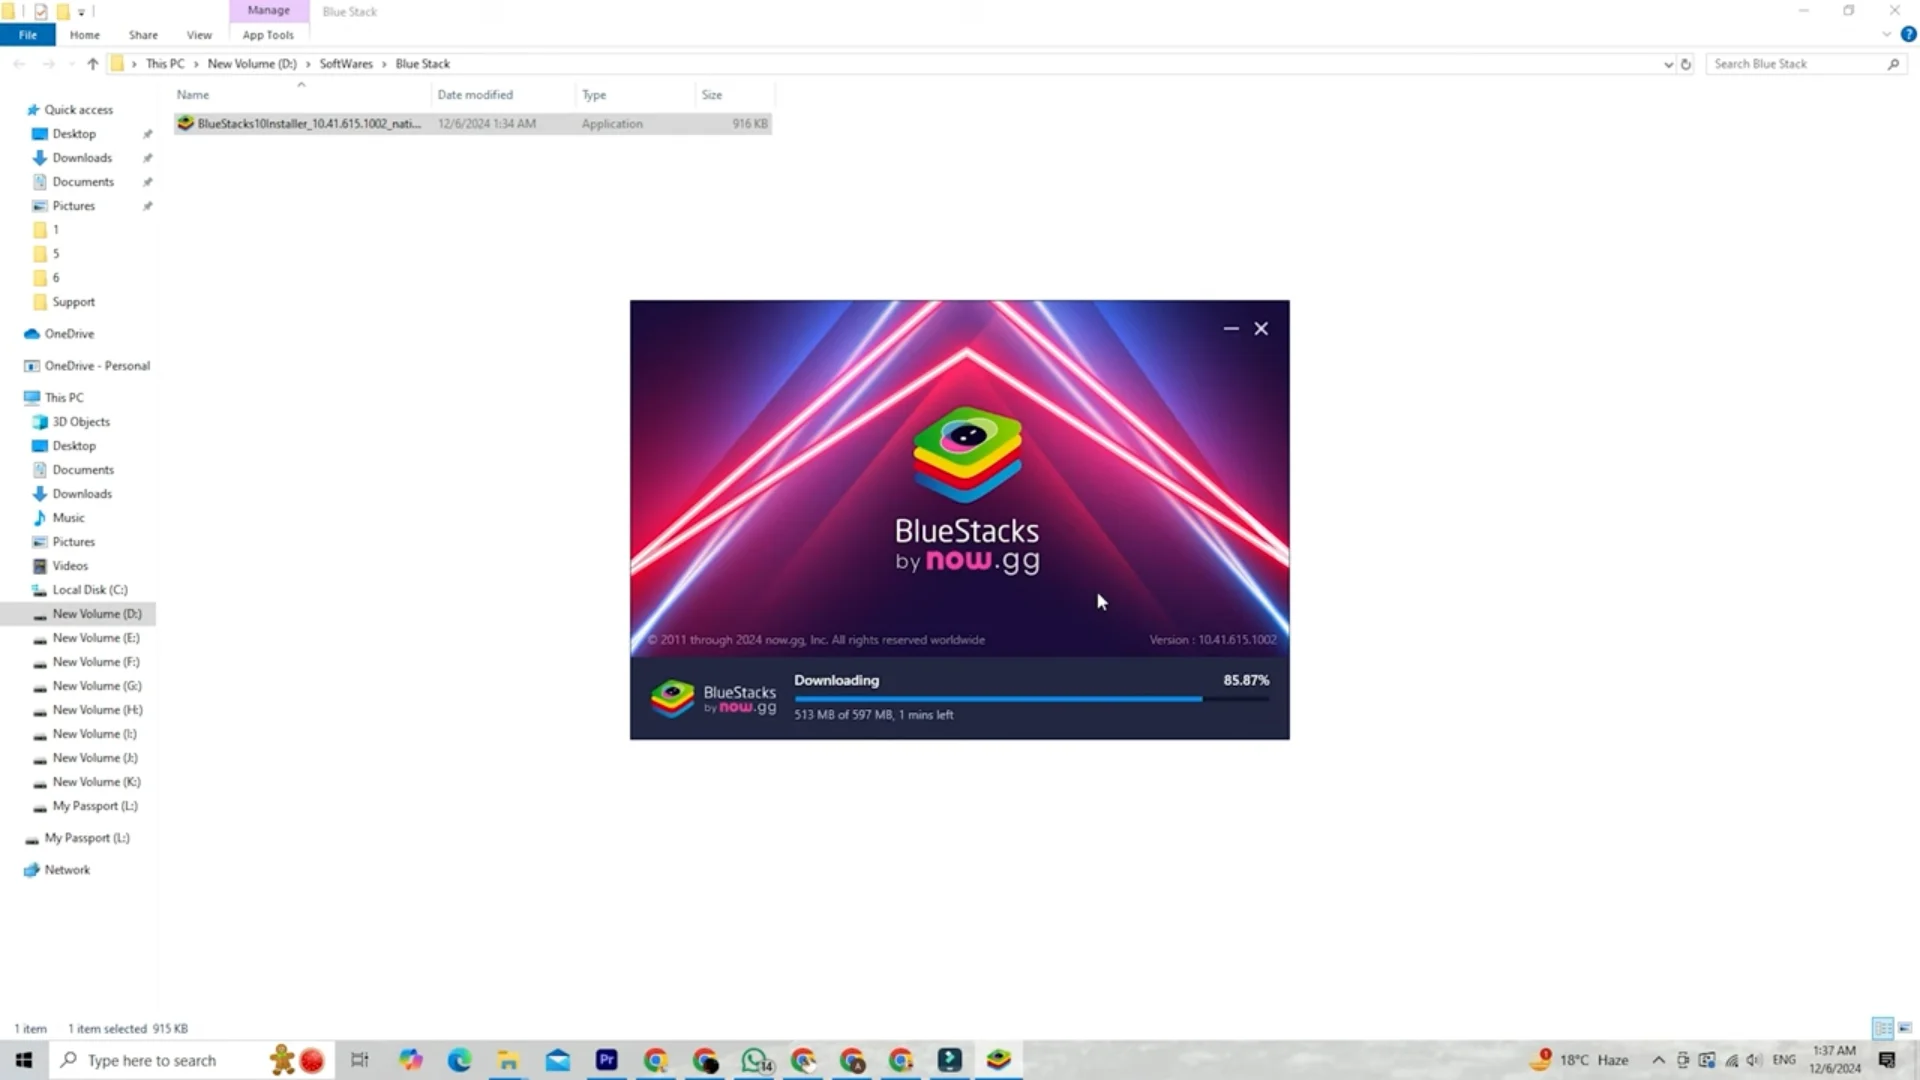This screenshot has height=1080, width=1920.
Task: Open the File menu
Action: [28, 35]
